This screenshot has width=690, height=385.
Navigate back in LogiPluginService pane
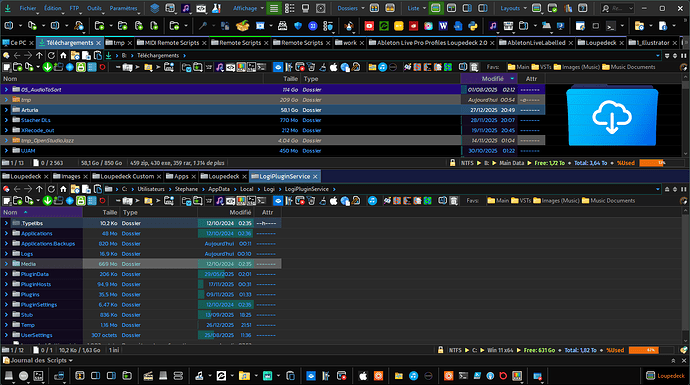click(x=17, y=189)
